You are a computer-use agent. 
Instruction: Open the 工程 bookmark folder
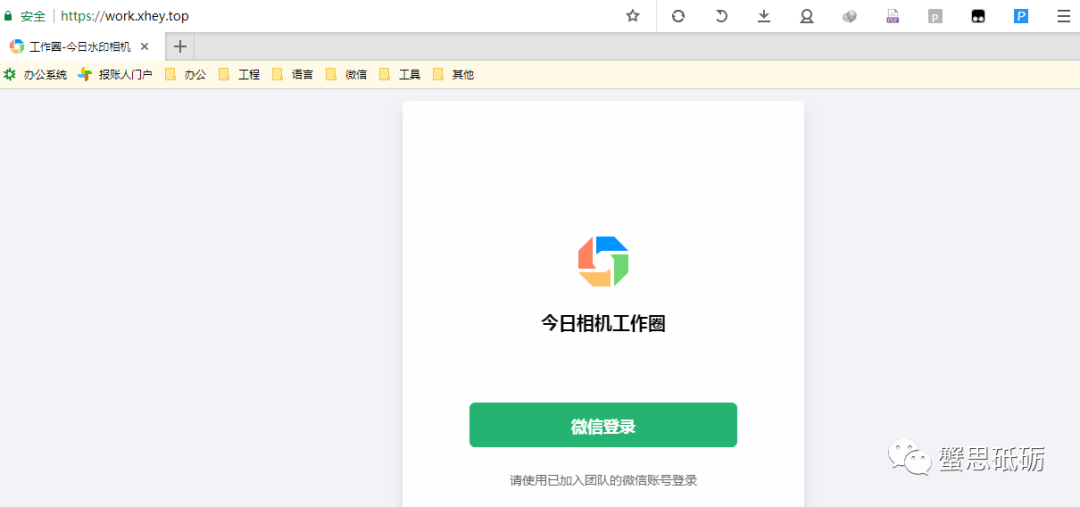tap(240, 74)
